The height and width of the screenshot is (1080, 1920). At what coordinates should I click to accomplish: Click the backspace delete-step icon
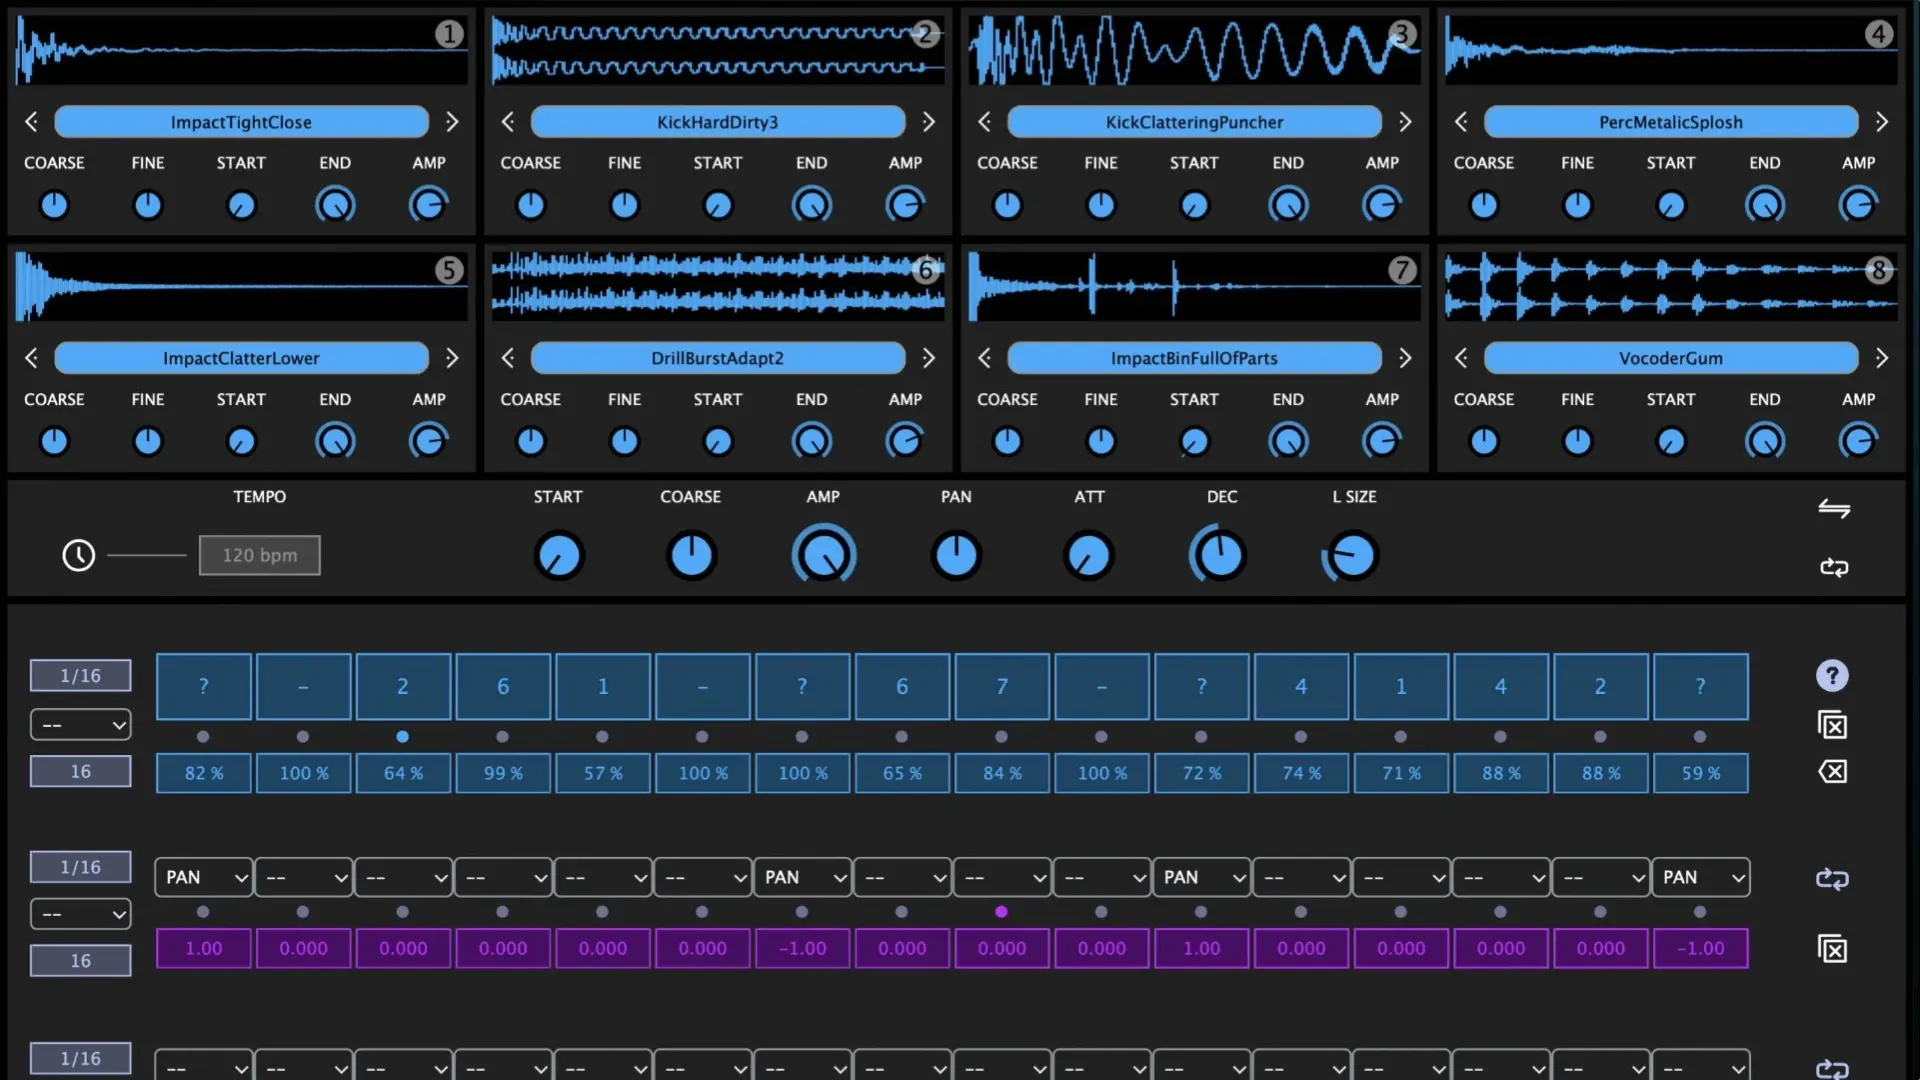1833,771
